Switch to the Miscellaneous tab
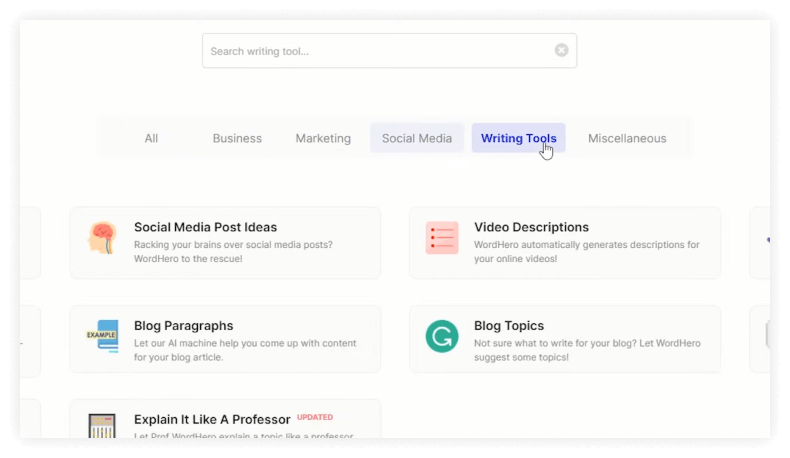Image resolution: width=790 pixels, height=458 pixels. pos(627,138)
